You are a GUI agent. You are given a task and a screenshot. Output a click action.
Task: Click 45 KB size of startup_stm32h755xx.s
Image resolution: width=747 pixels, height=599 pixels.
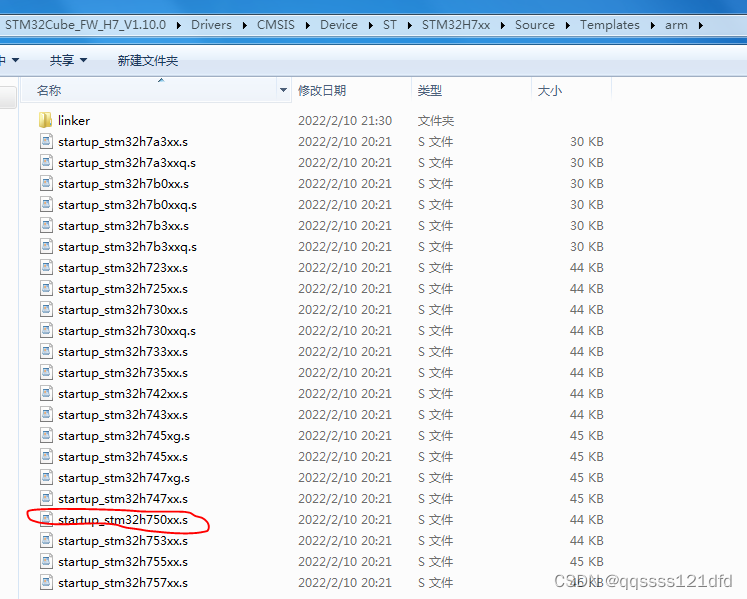click(586, 561)
